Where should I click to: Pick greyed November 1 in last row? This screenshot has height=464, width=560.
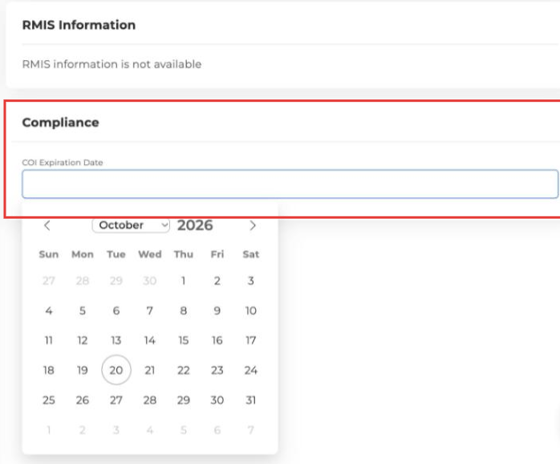coord(49,430)
